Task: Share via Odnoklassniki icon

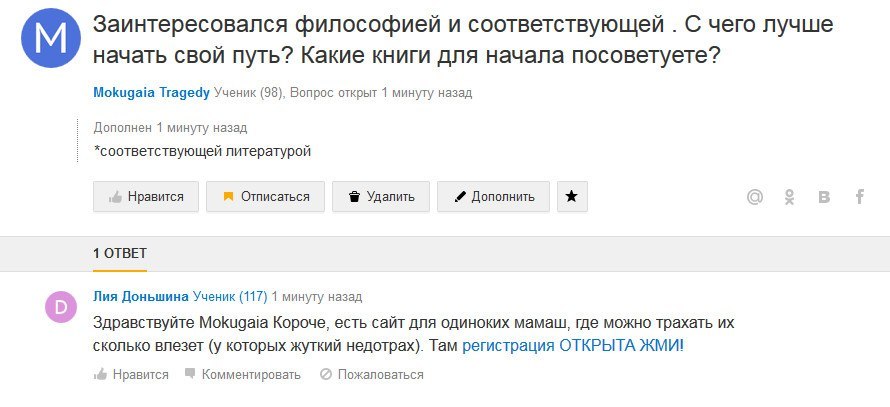Action: [790, 197]
